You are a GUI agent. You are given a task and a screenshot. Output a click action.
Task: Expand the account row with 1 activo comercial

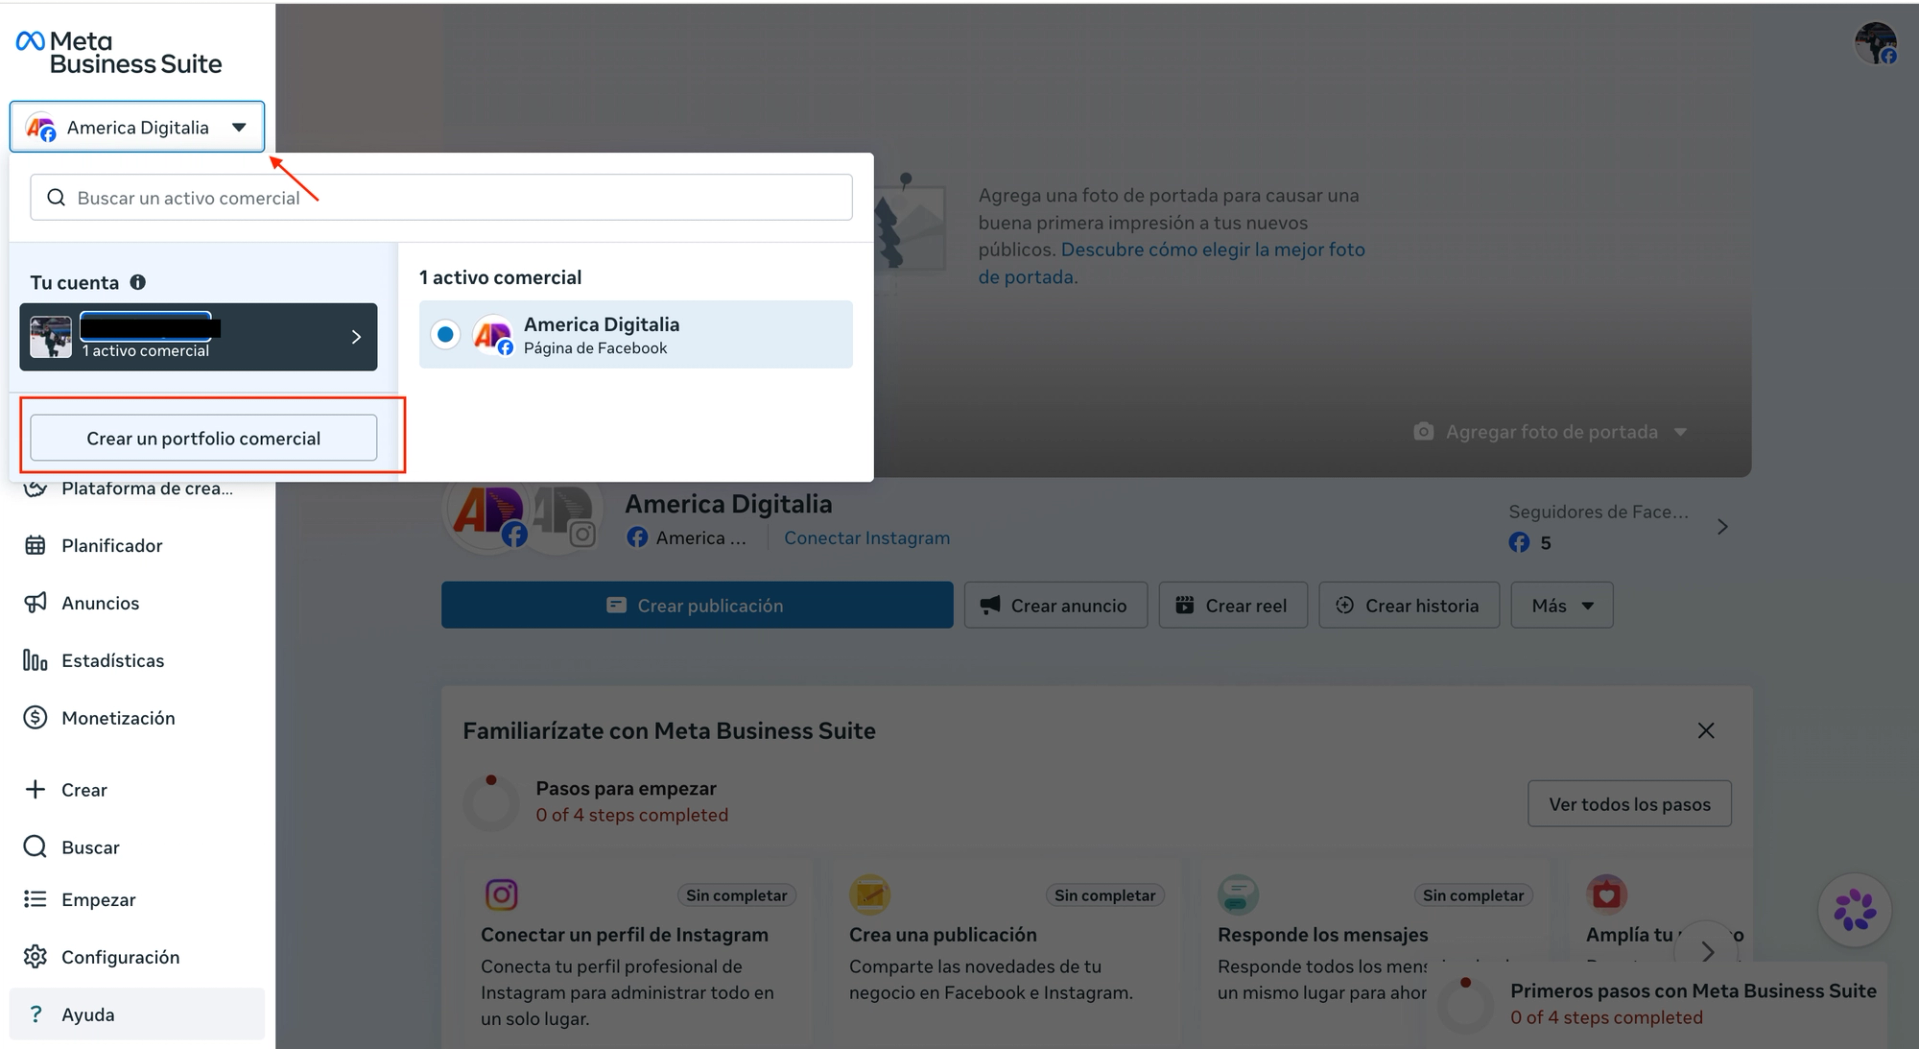(198, 337)
